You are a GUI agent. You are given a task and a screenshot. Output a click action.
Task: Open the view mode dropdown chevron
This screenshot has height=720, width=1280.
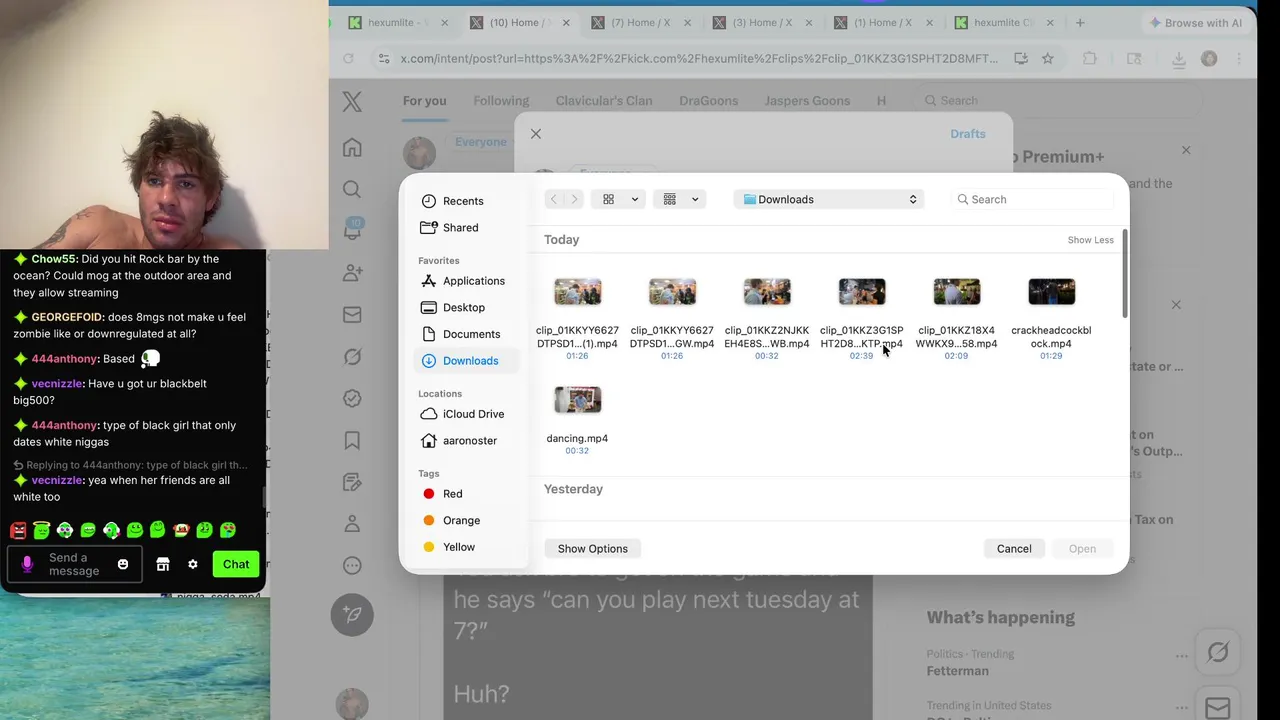pos(634,200)
